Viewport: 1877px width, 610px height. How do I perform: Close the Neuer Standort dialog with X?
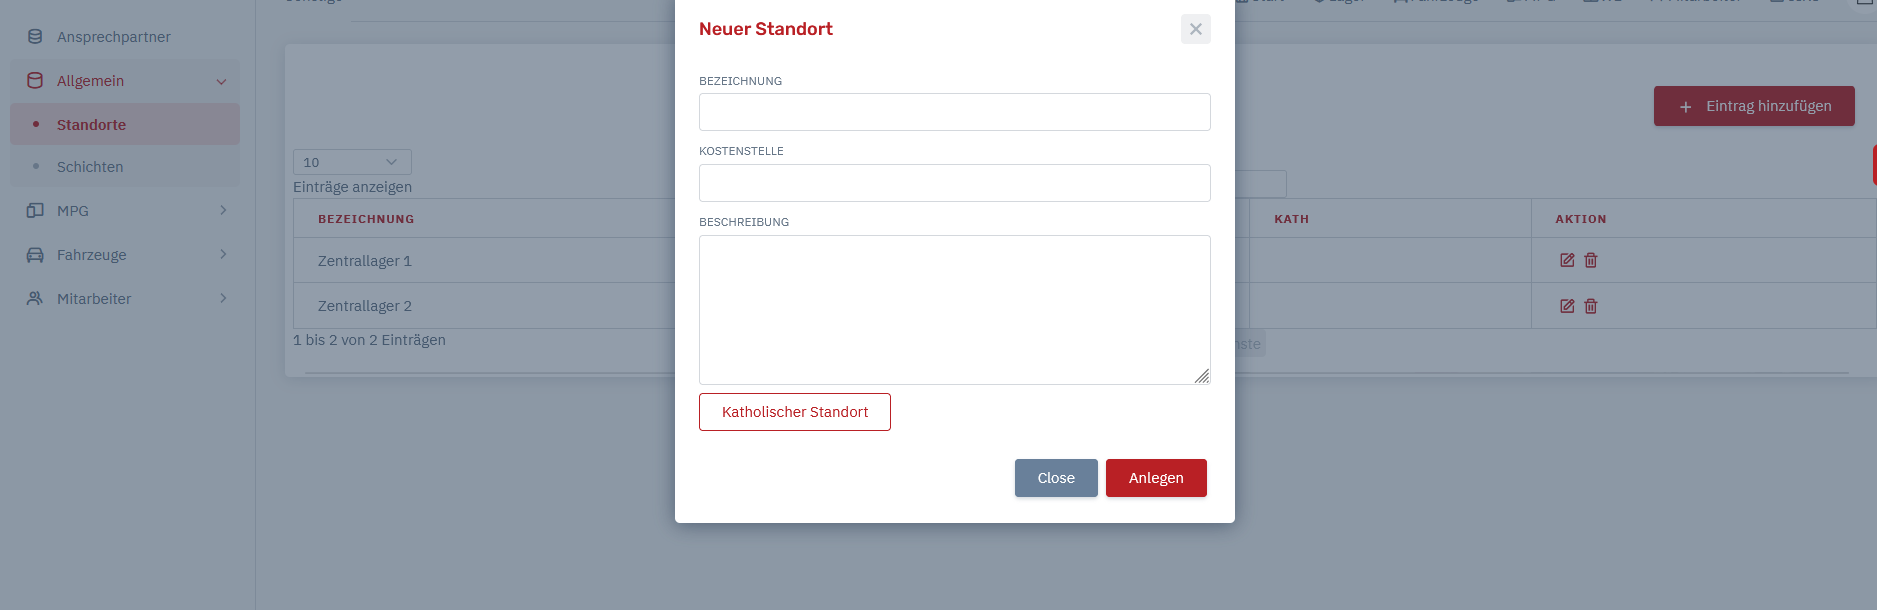click(1196, 29)
